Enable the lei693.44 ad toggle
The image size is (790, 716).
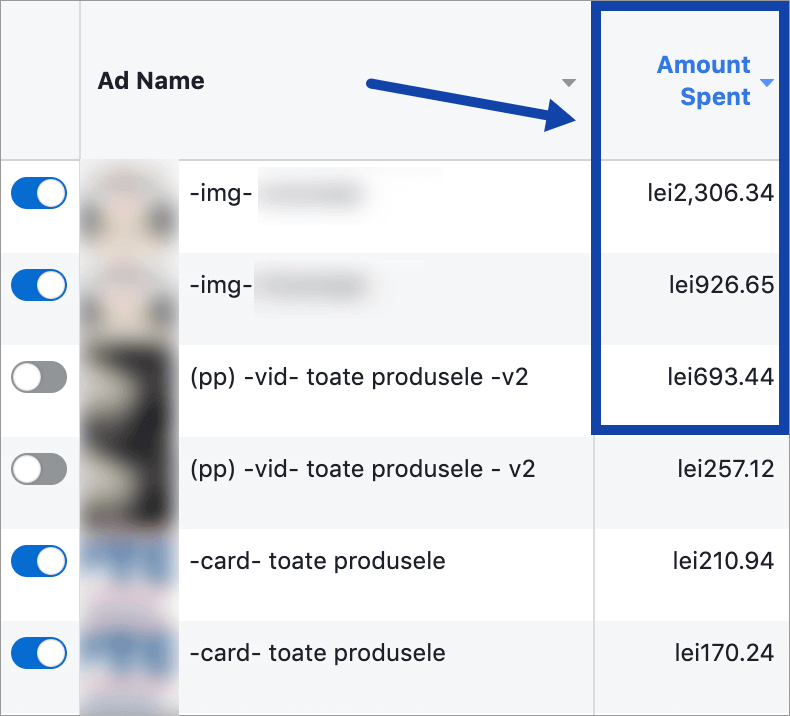(x=39, y=377)
